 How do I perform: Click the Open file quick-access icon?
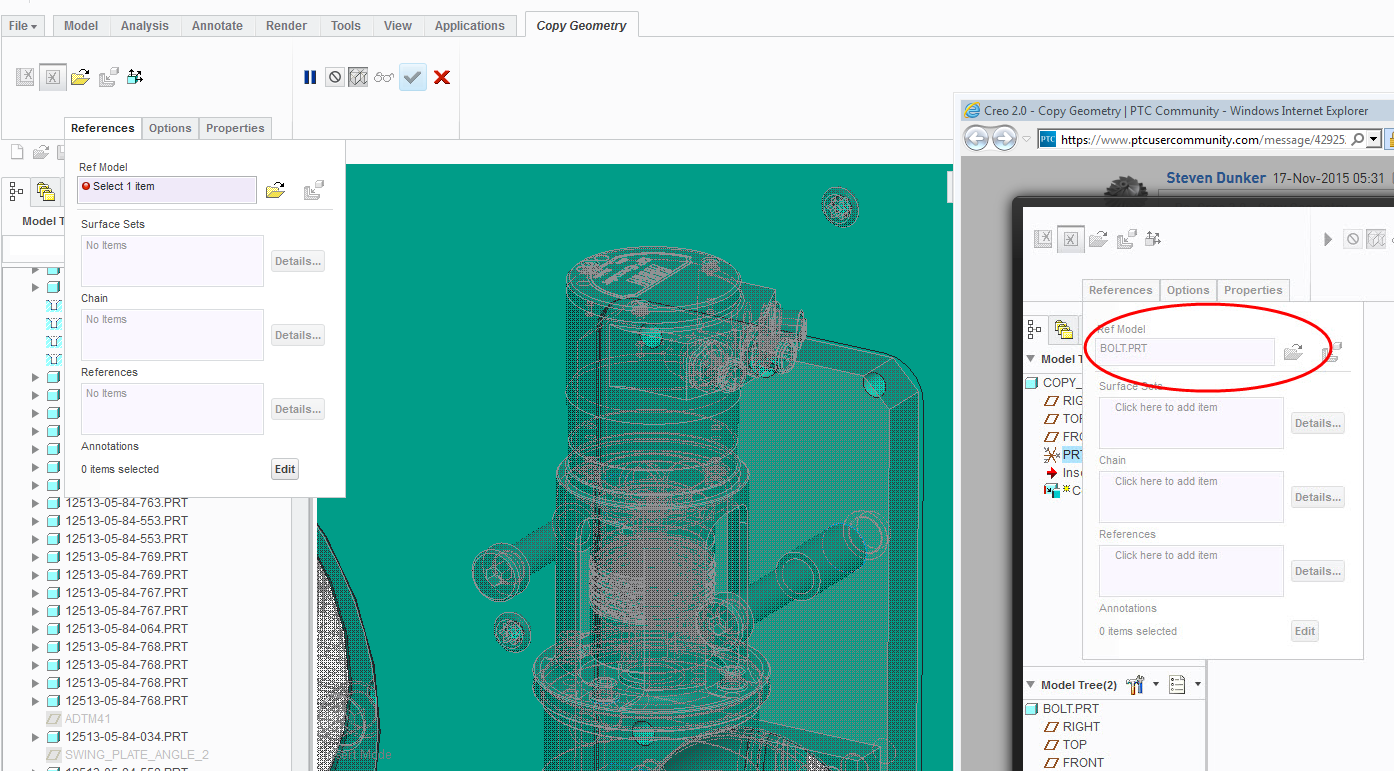pos(41,152)
